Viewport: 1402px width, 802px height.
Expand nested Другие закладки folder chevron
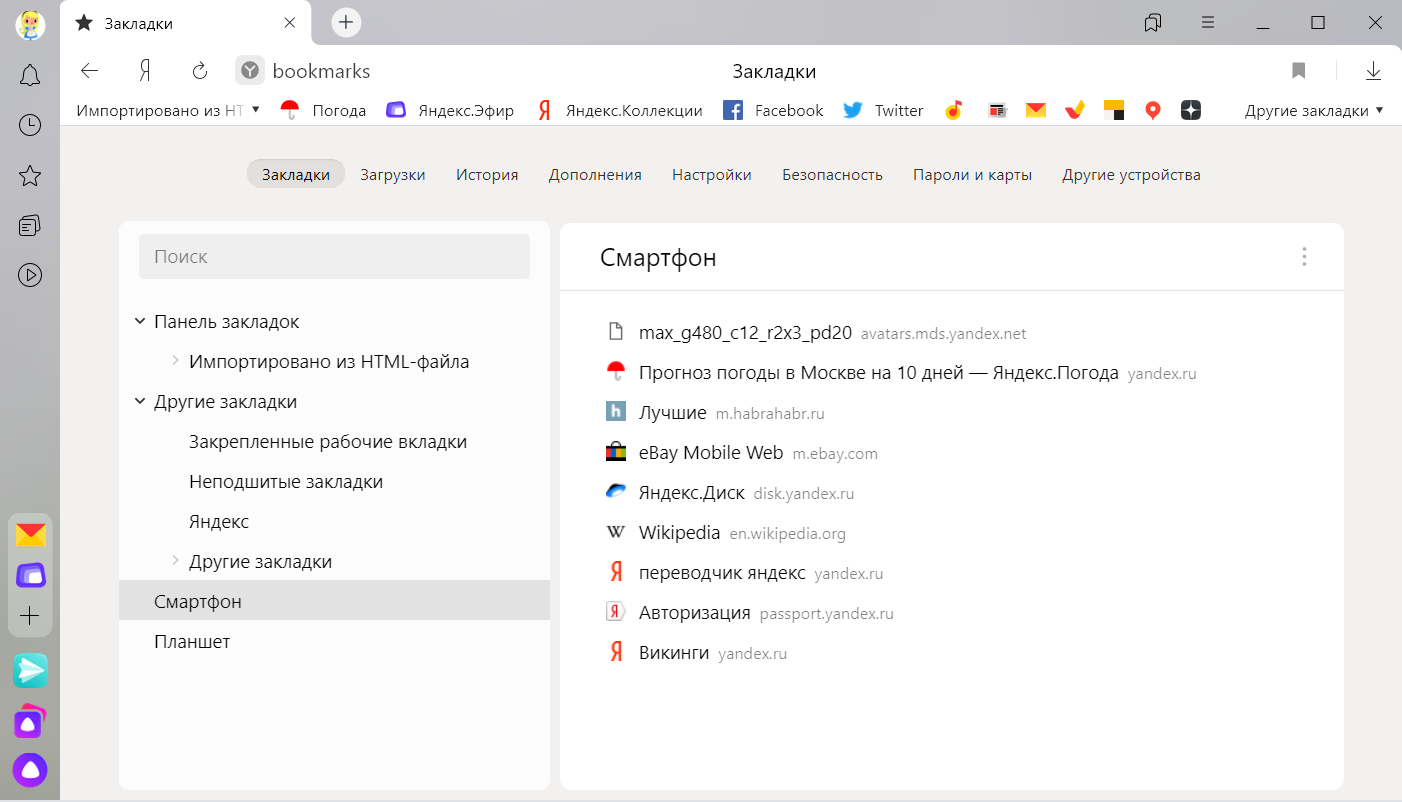click(175, 561)
